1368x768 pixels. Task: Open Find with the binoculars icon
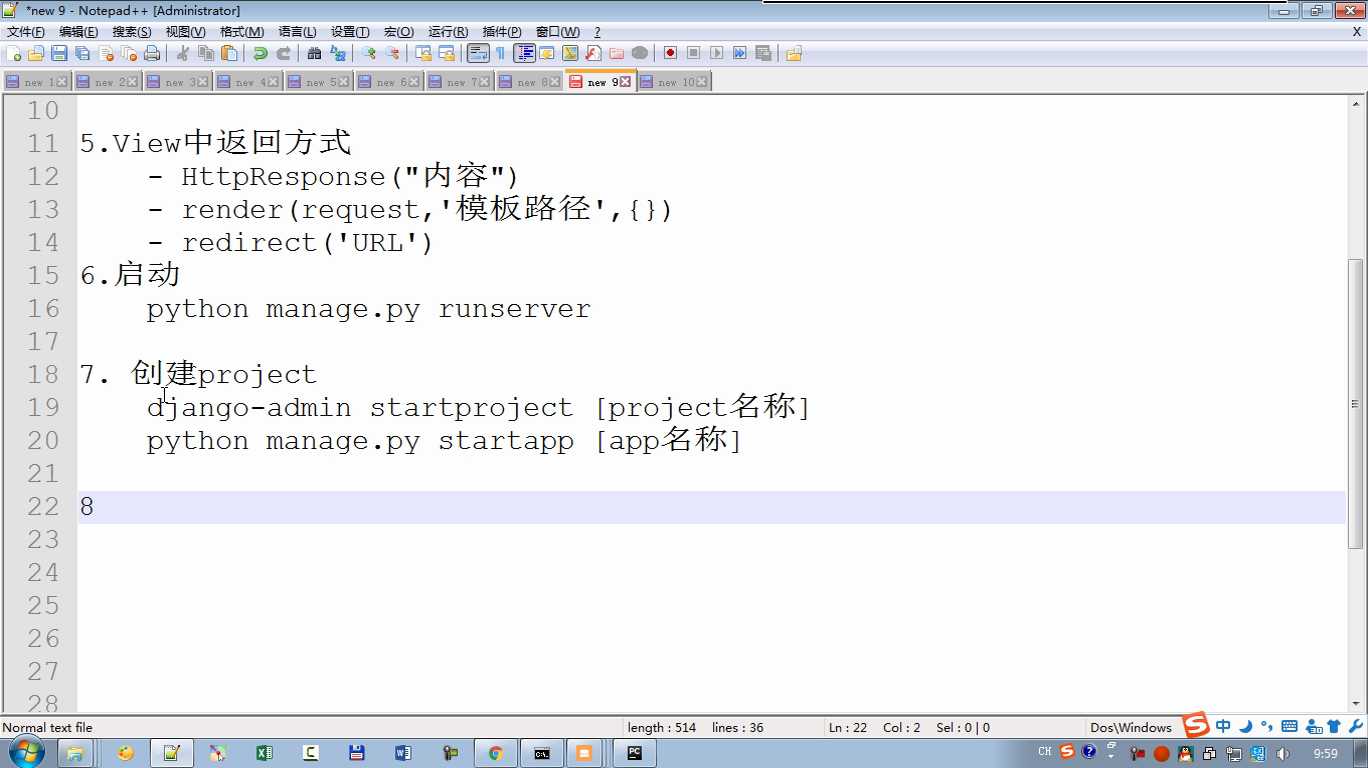coord(314,53)
